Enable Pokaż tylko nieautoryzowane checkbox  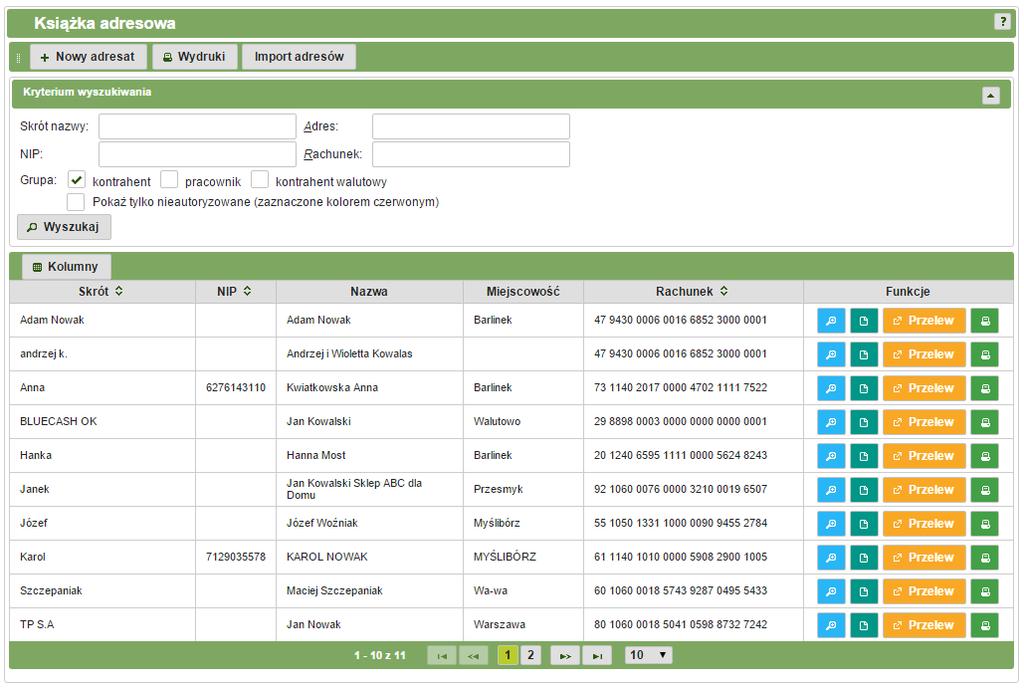point(76,202)
